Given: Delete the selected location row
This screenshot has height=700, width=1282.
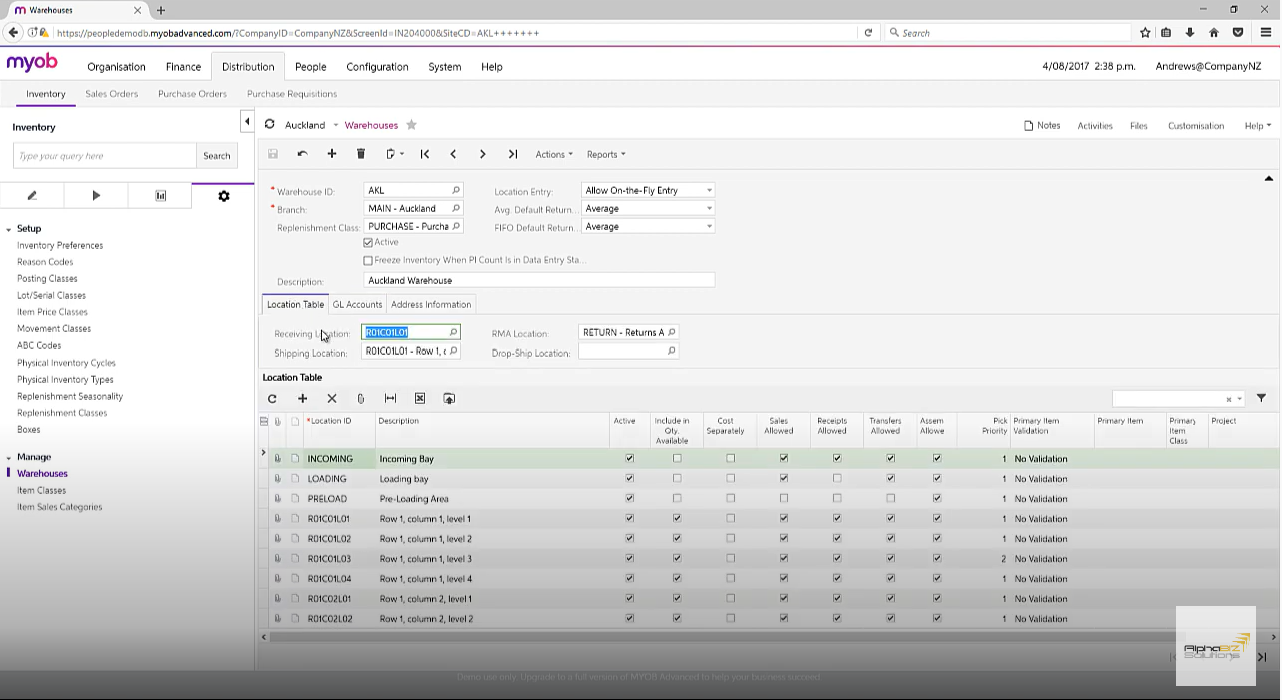Looking at the screenshot, I should (331, 398).
